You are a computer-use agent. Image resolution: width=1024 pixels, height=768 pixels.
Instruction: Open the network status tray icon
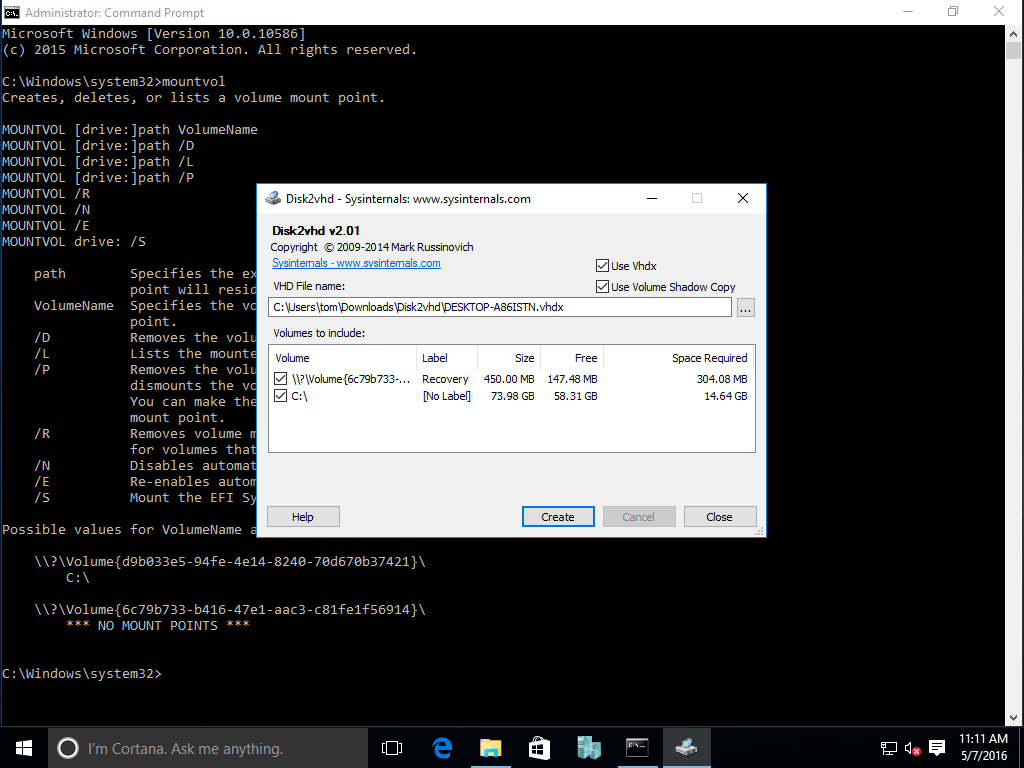[x=888, y=747]
